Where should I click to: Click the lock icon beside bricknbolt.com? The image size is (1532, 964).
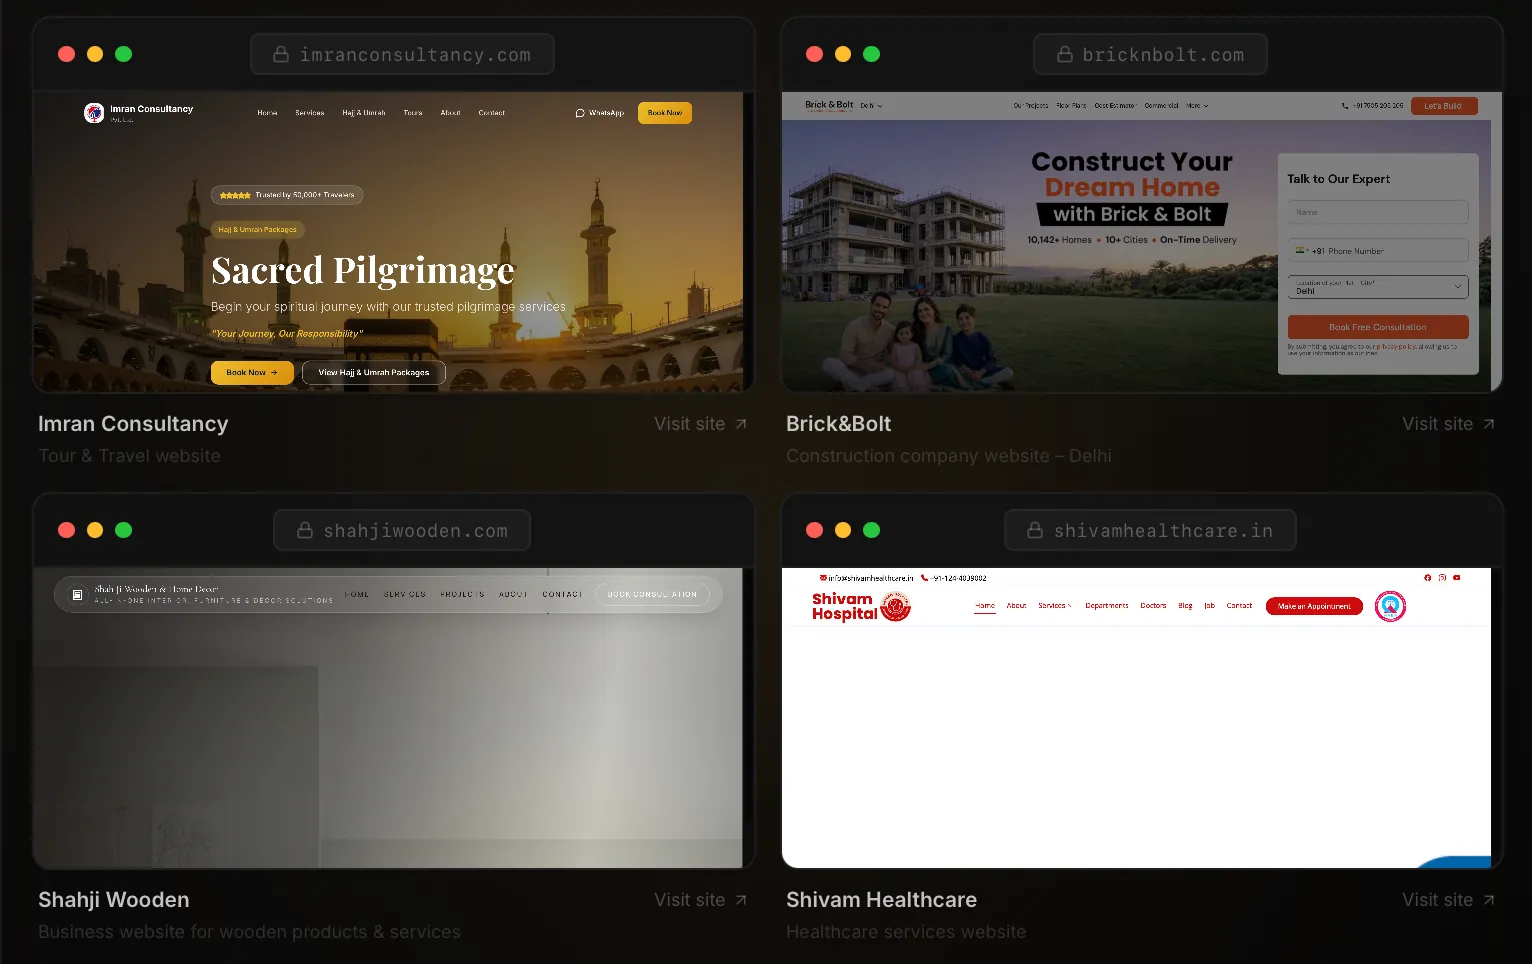[1065, 54]
